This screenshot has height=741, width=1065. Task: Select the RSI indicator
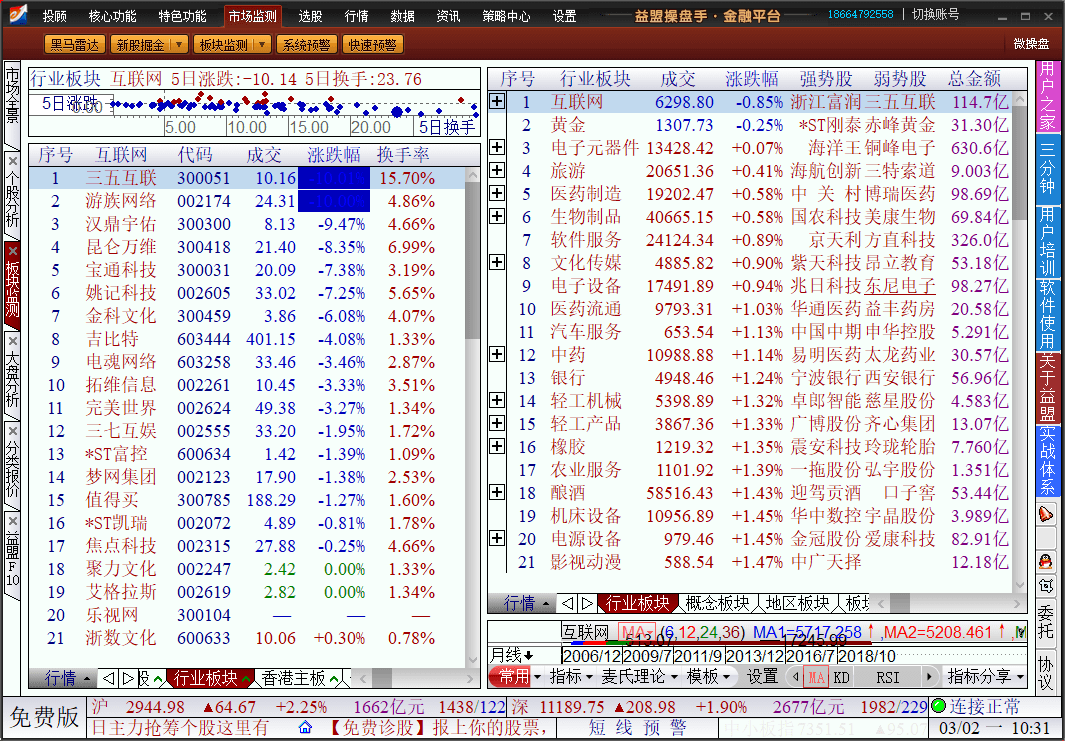click(x=887, y=676)
